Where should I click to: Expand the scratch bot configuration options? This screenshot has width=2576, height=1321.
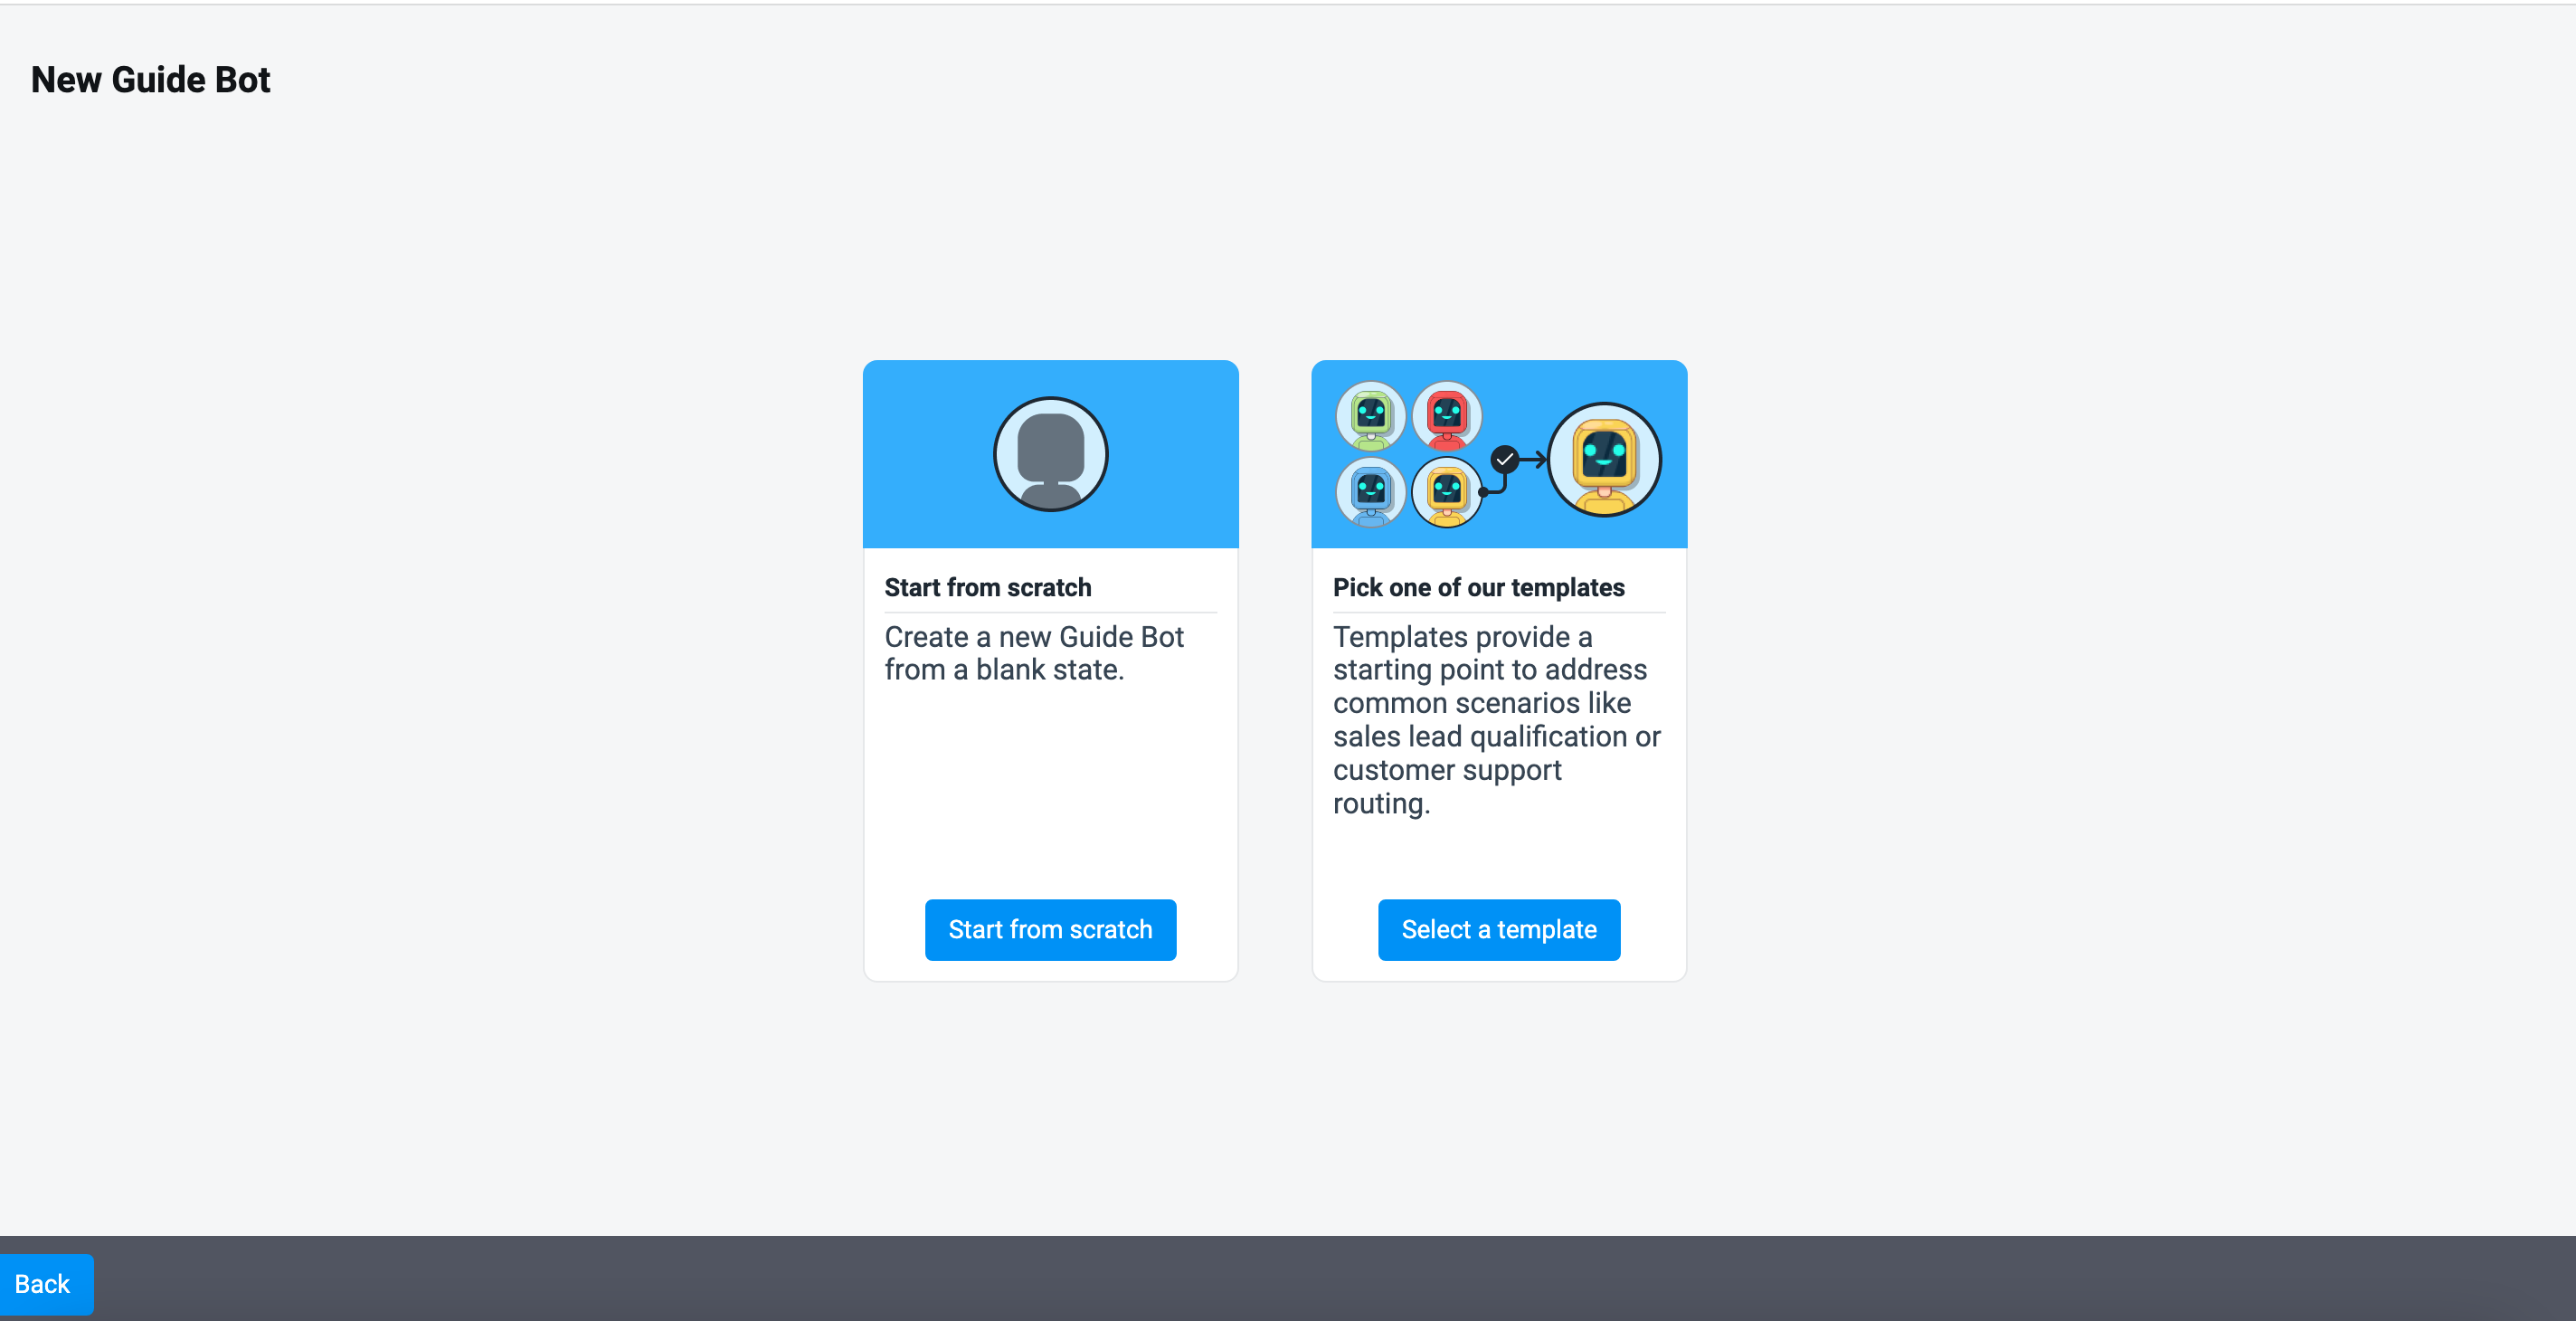pos(1051,930)
